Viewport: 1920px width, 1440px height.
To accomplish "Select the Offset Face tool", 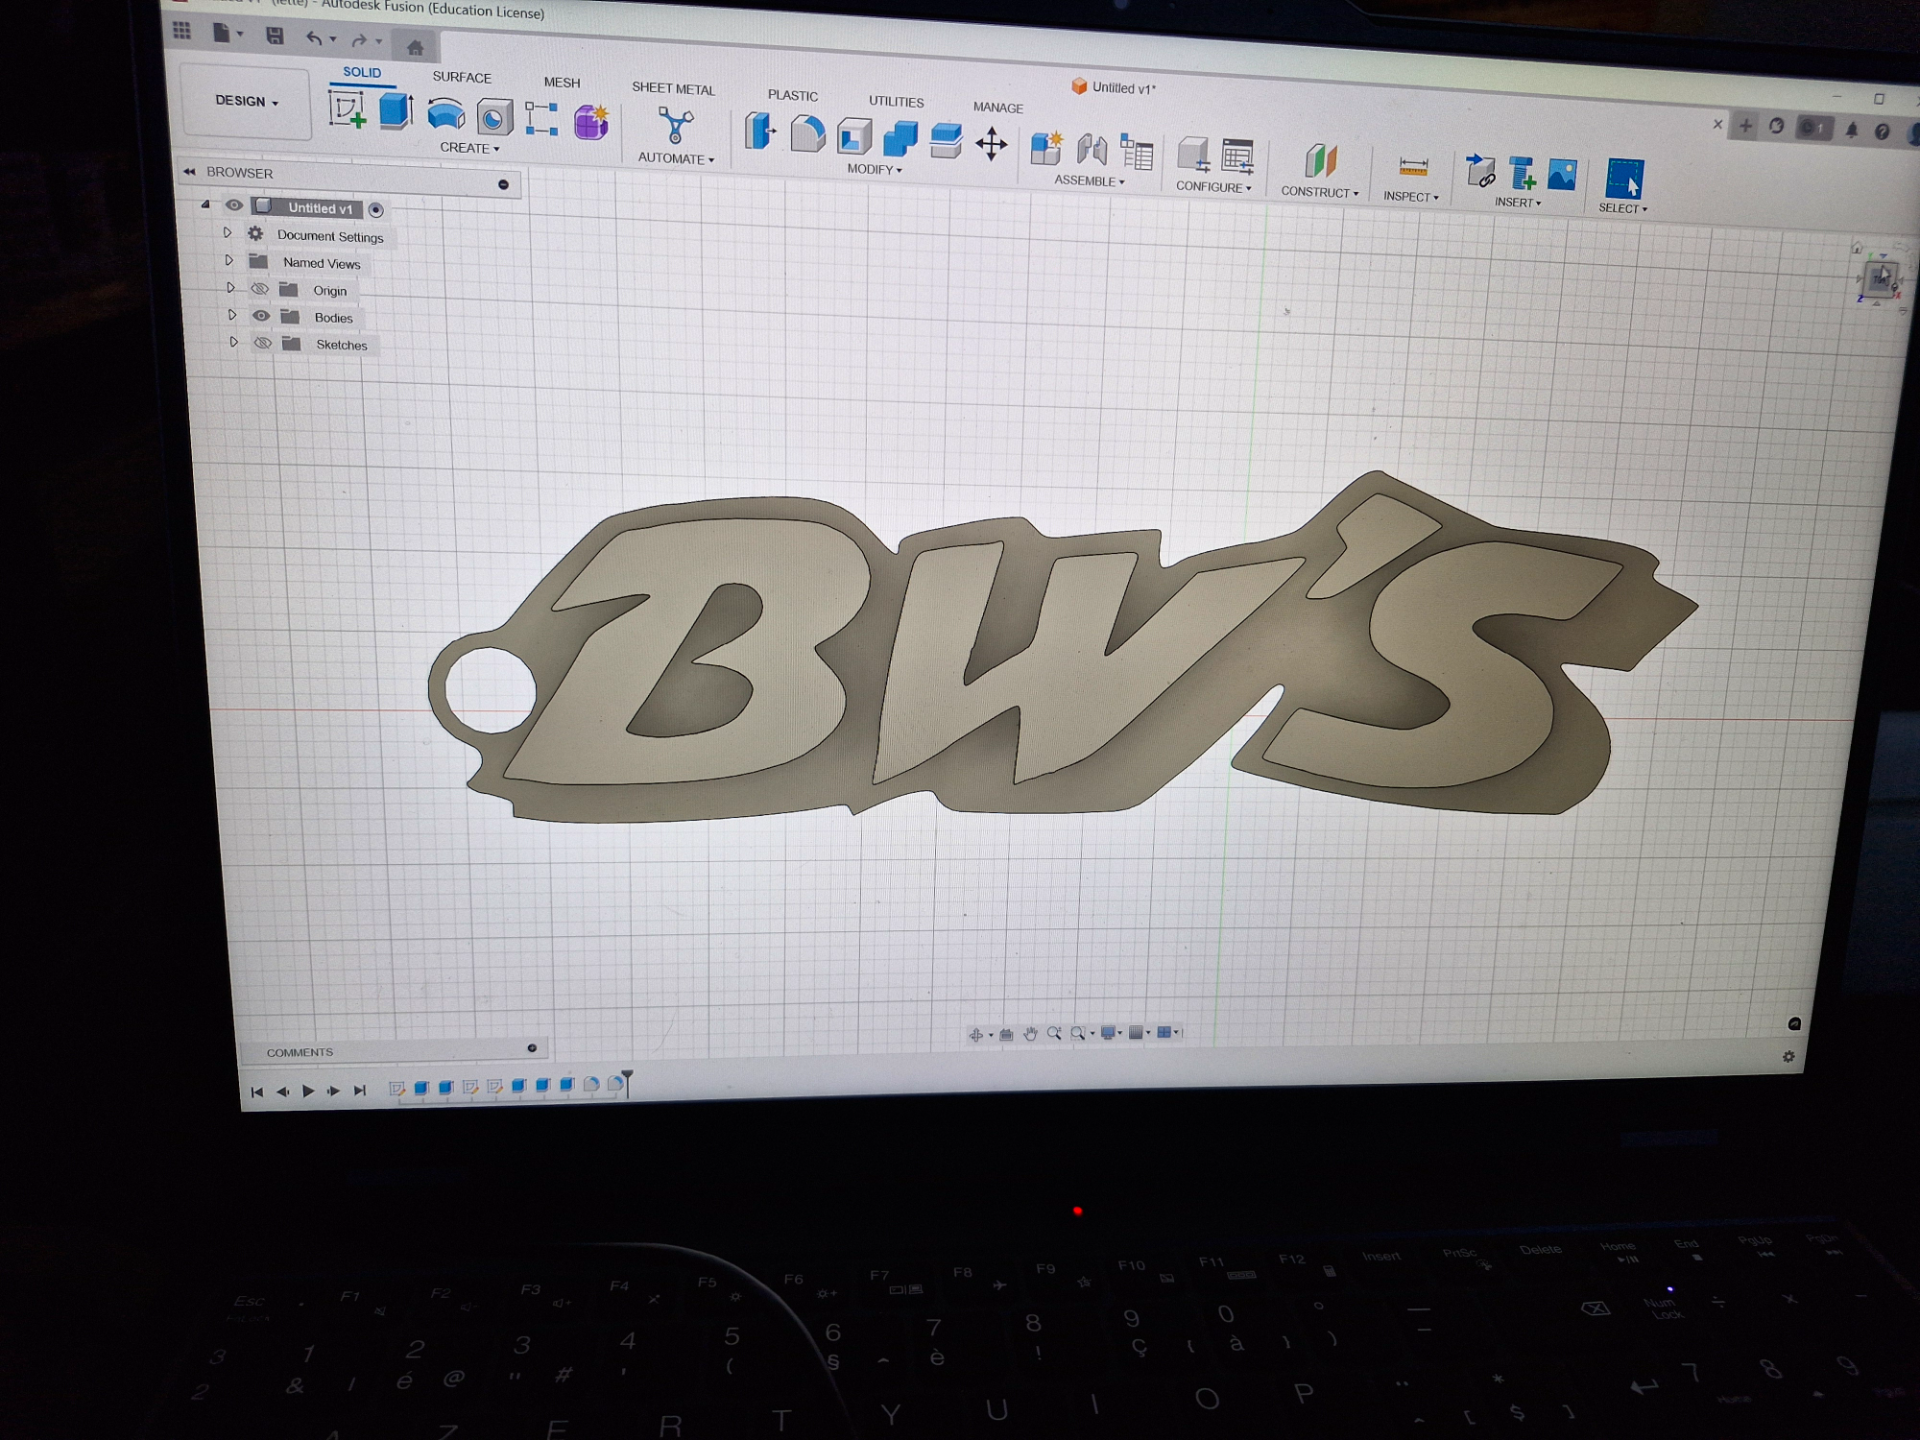I will [945, 141].
